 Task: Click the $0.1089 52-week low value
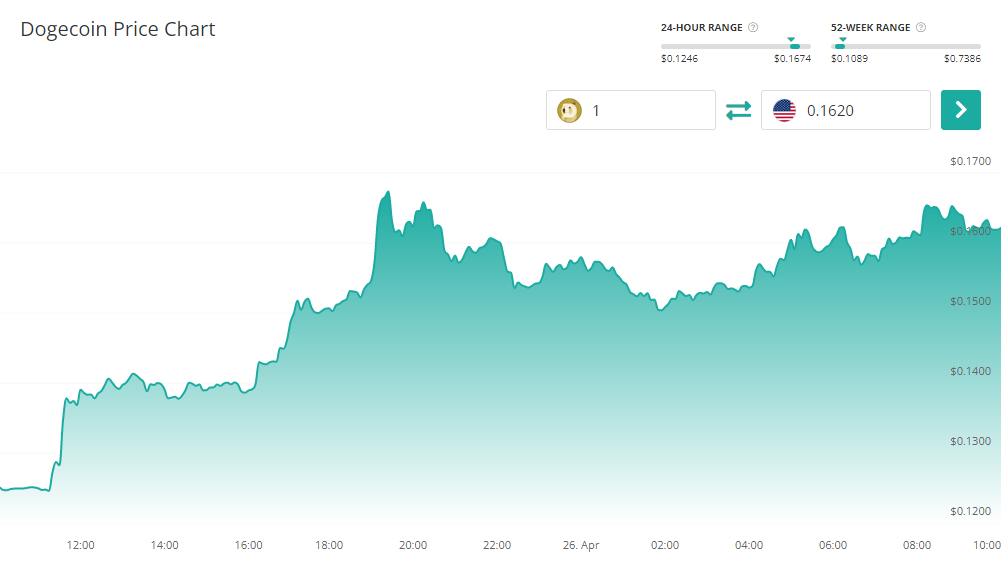point(849,58)
